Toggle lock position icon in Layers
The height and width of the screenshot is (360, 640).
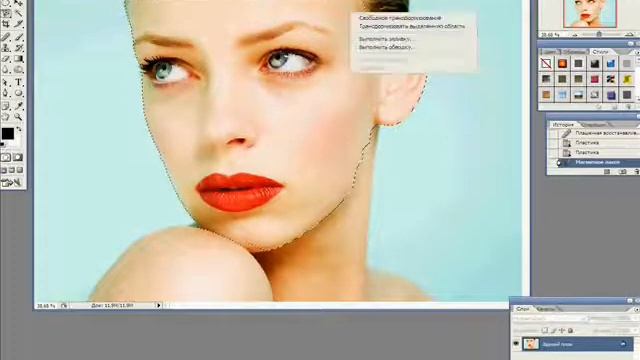(562, 331)
